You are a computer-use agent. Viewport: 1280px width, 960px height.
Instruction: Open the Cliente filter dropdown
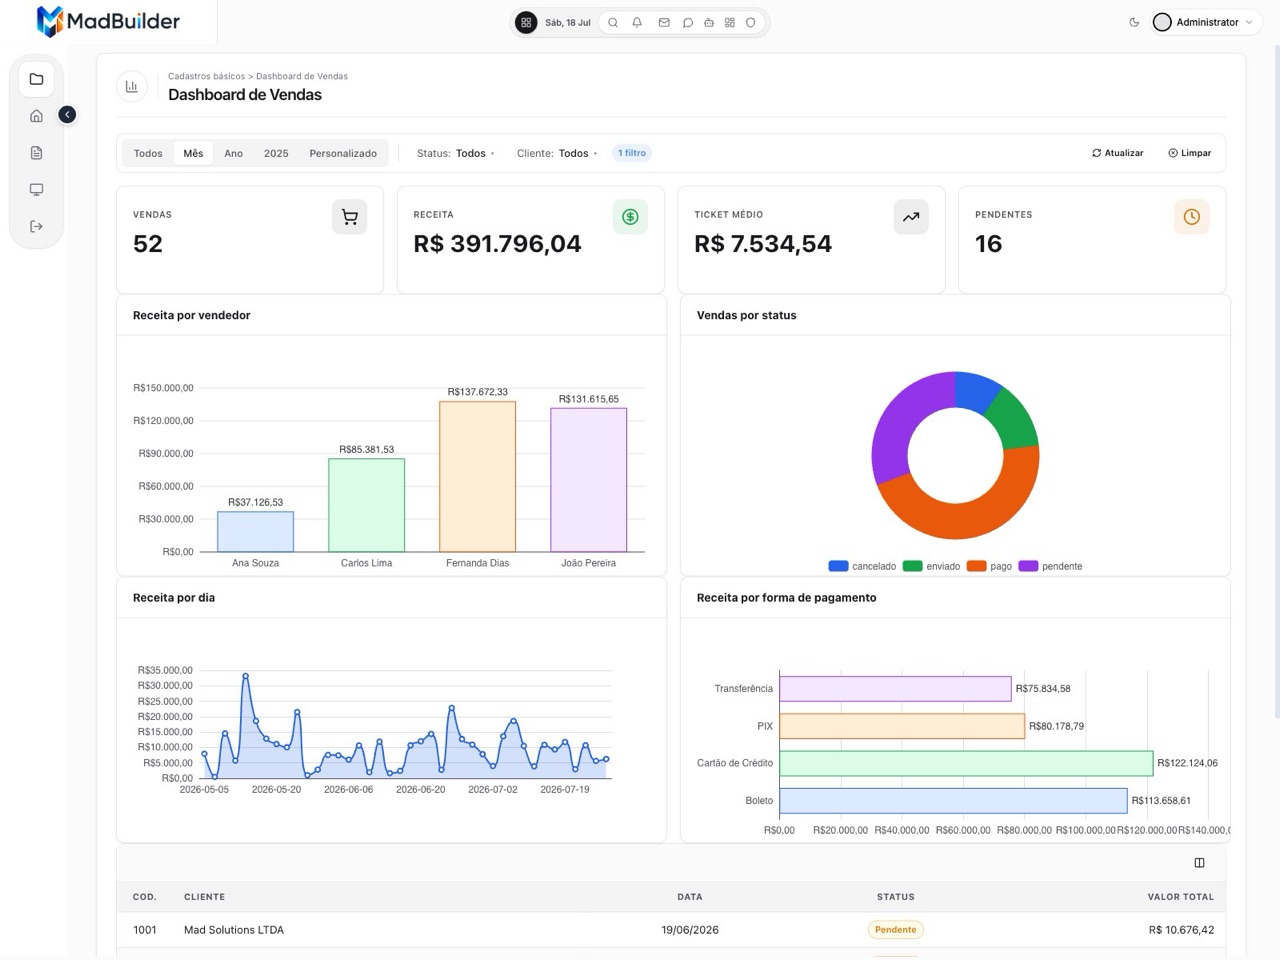(557, 153)
